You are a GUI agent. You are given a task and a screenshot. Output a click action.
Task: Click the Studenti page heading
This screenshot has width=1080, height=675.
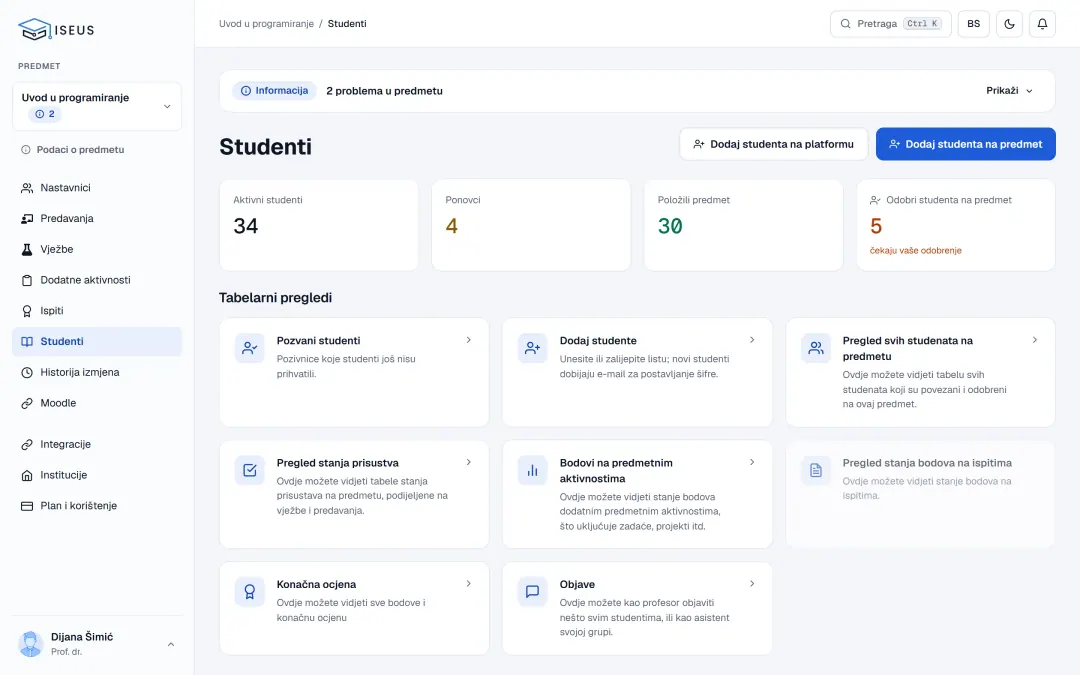pos(265,147)
